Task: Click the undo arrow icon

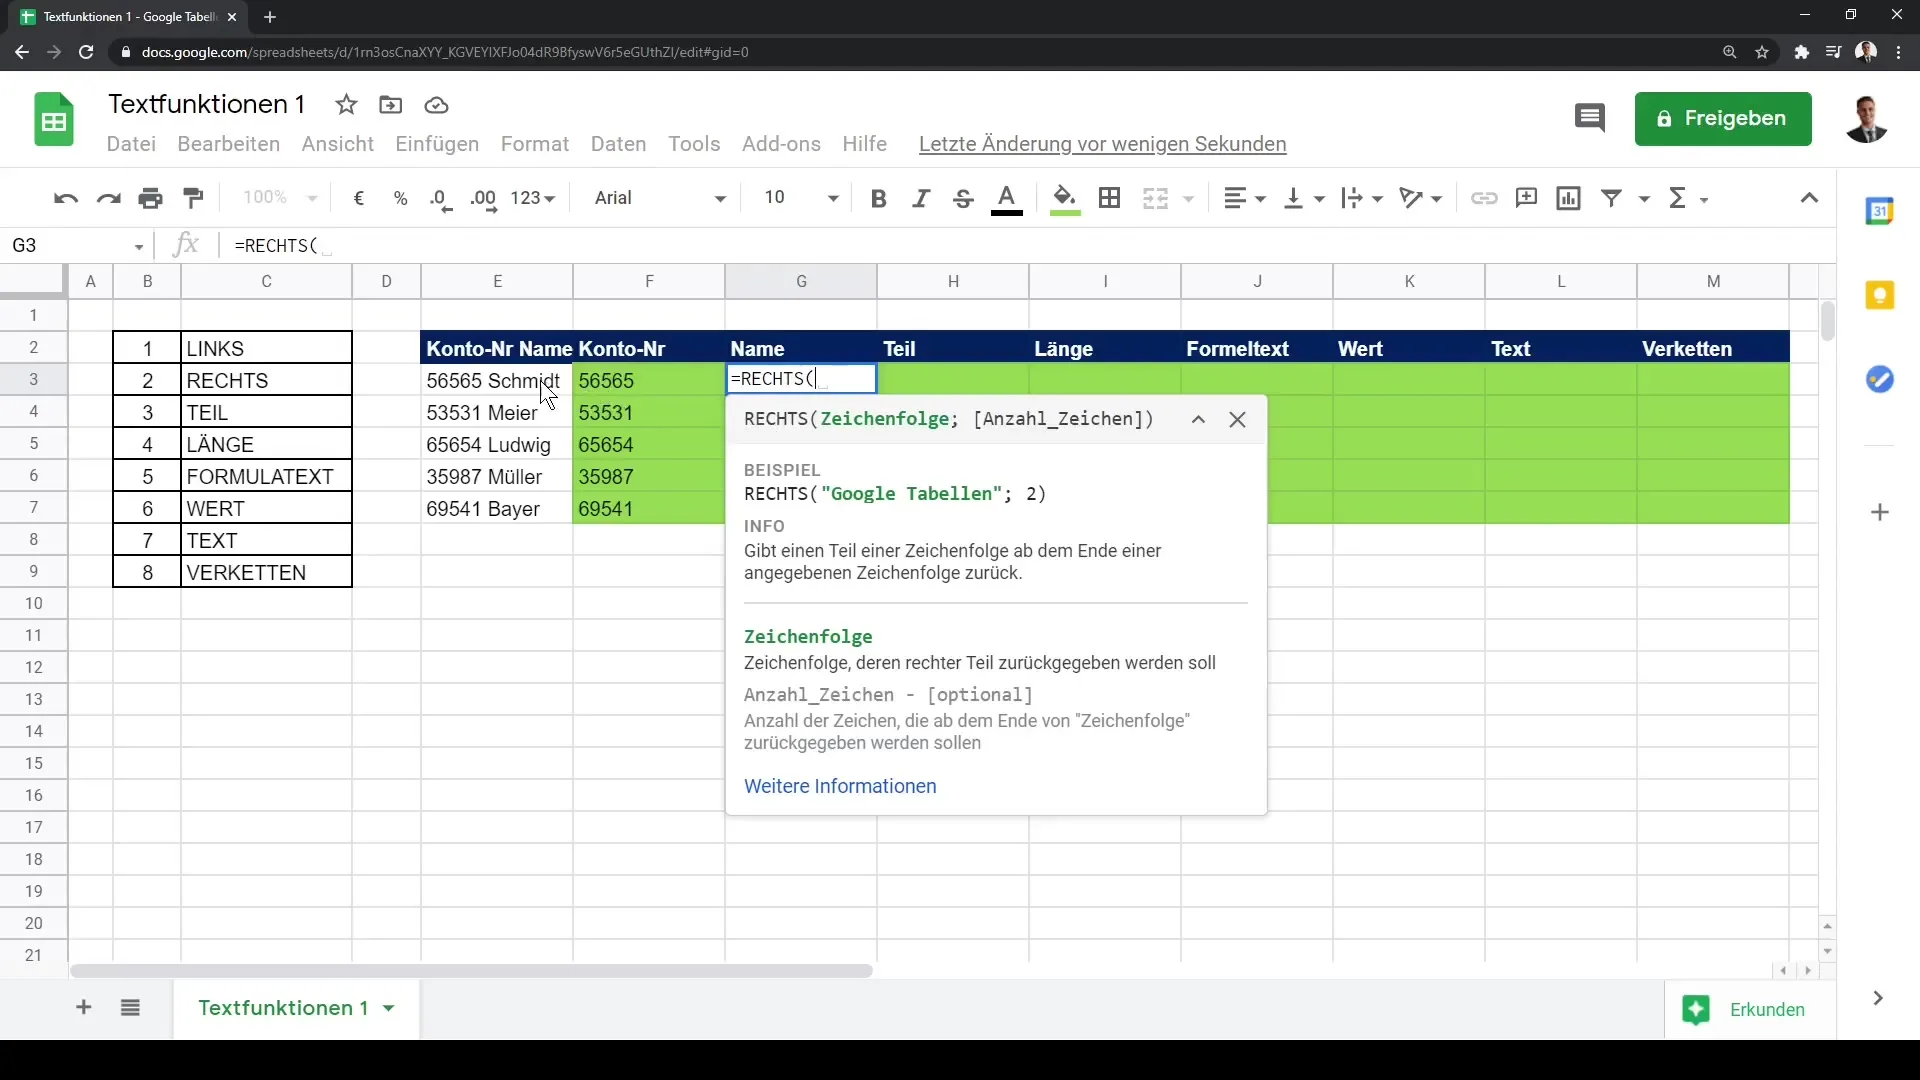Action: (66, 198)
